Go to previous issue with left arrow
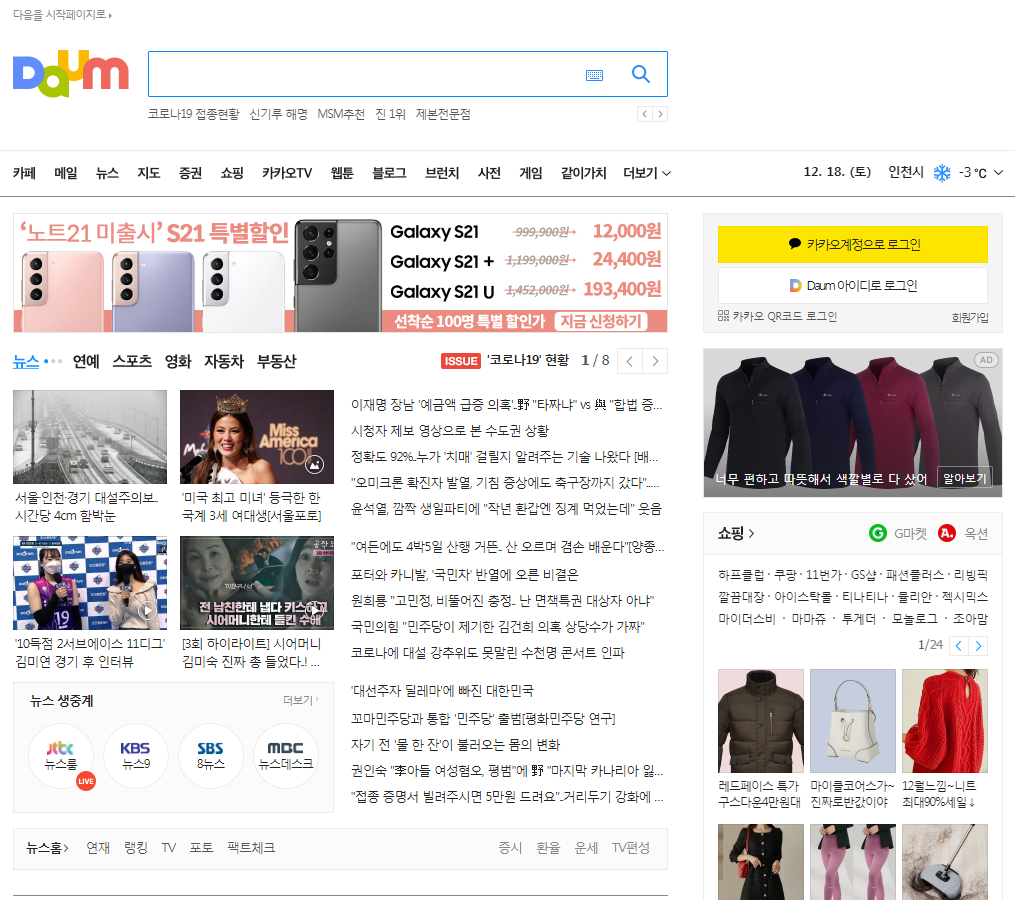The height and width of the screenshot is (900, 1015). (x=630, y=361)
